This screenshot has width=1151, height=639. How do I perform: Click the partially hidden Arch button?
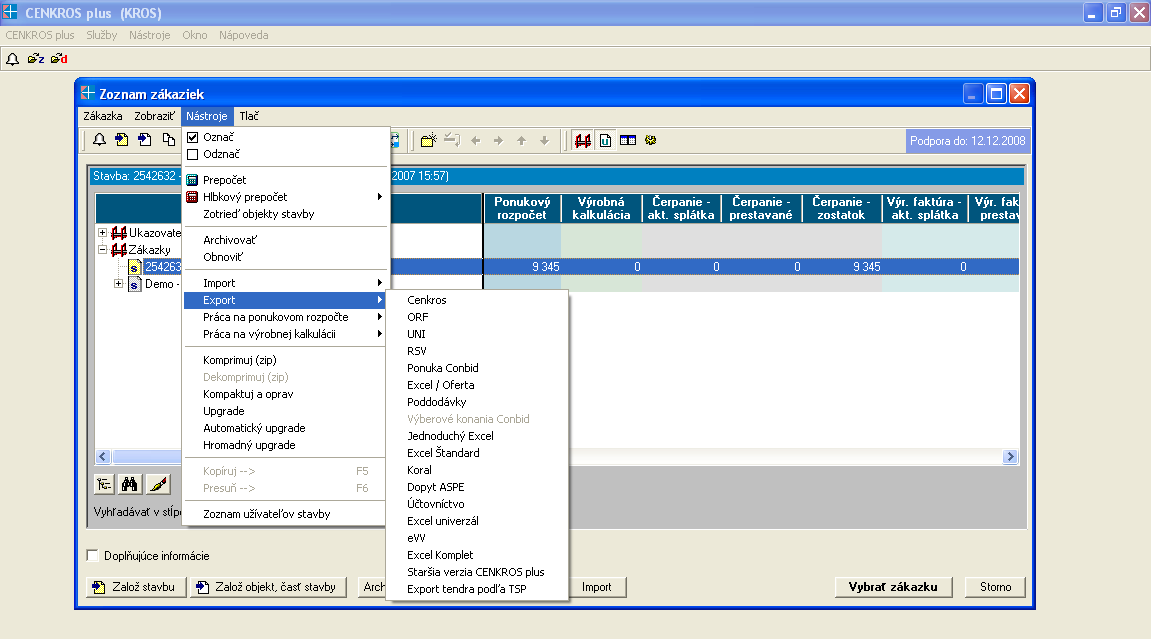(x=371, y=587)
